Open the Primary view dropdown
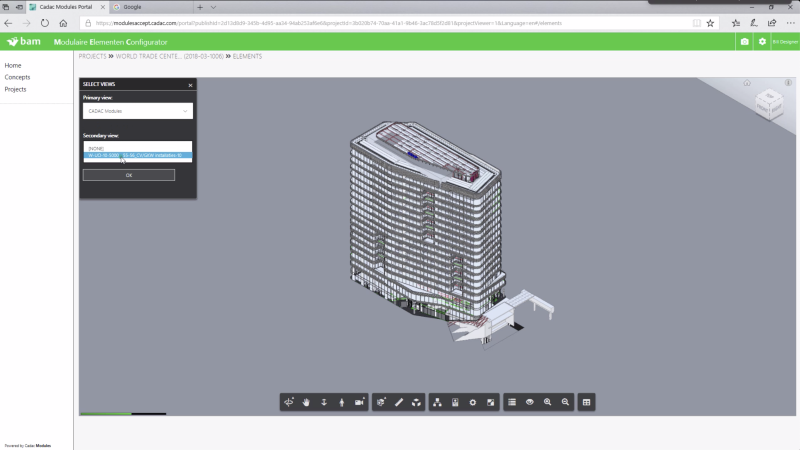 (x=137, y=111)
